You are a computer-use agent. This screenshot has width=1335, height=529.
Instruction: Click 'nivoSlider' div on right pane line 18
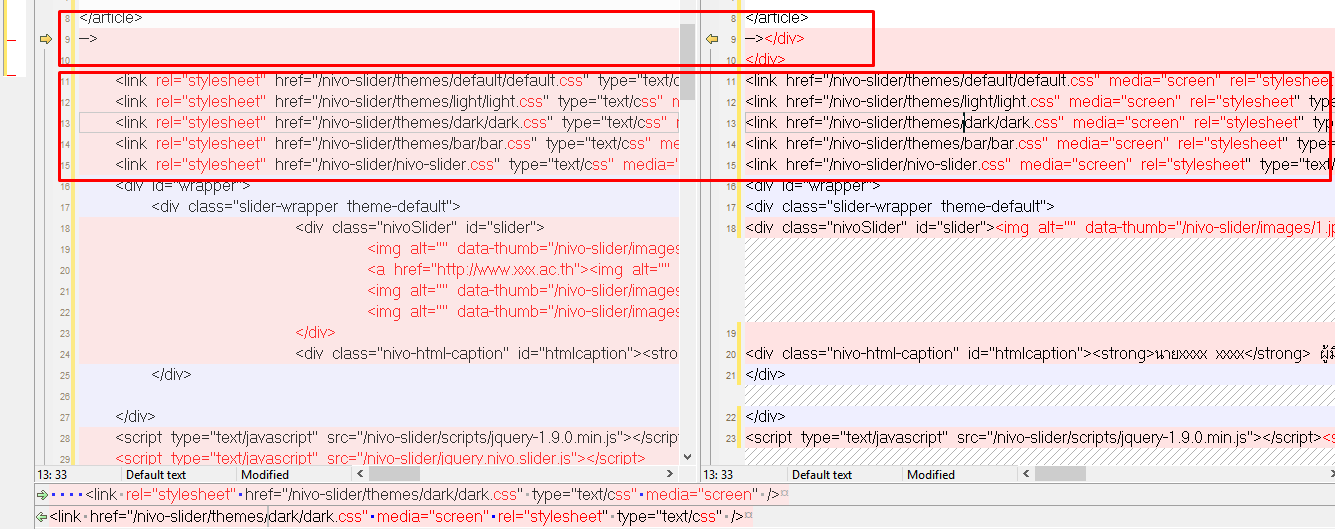(869, 228)
